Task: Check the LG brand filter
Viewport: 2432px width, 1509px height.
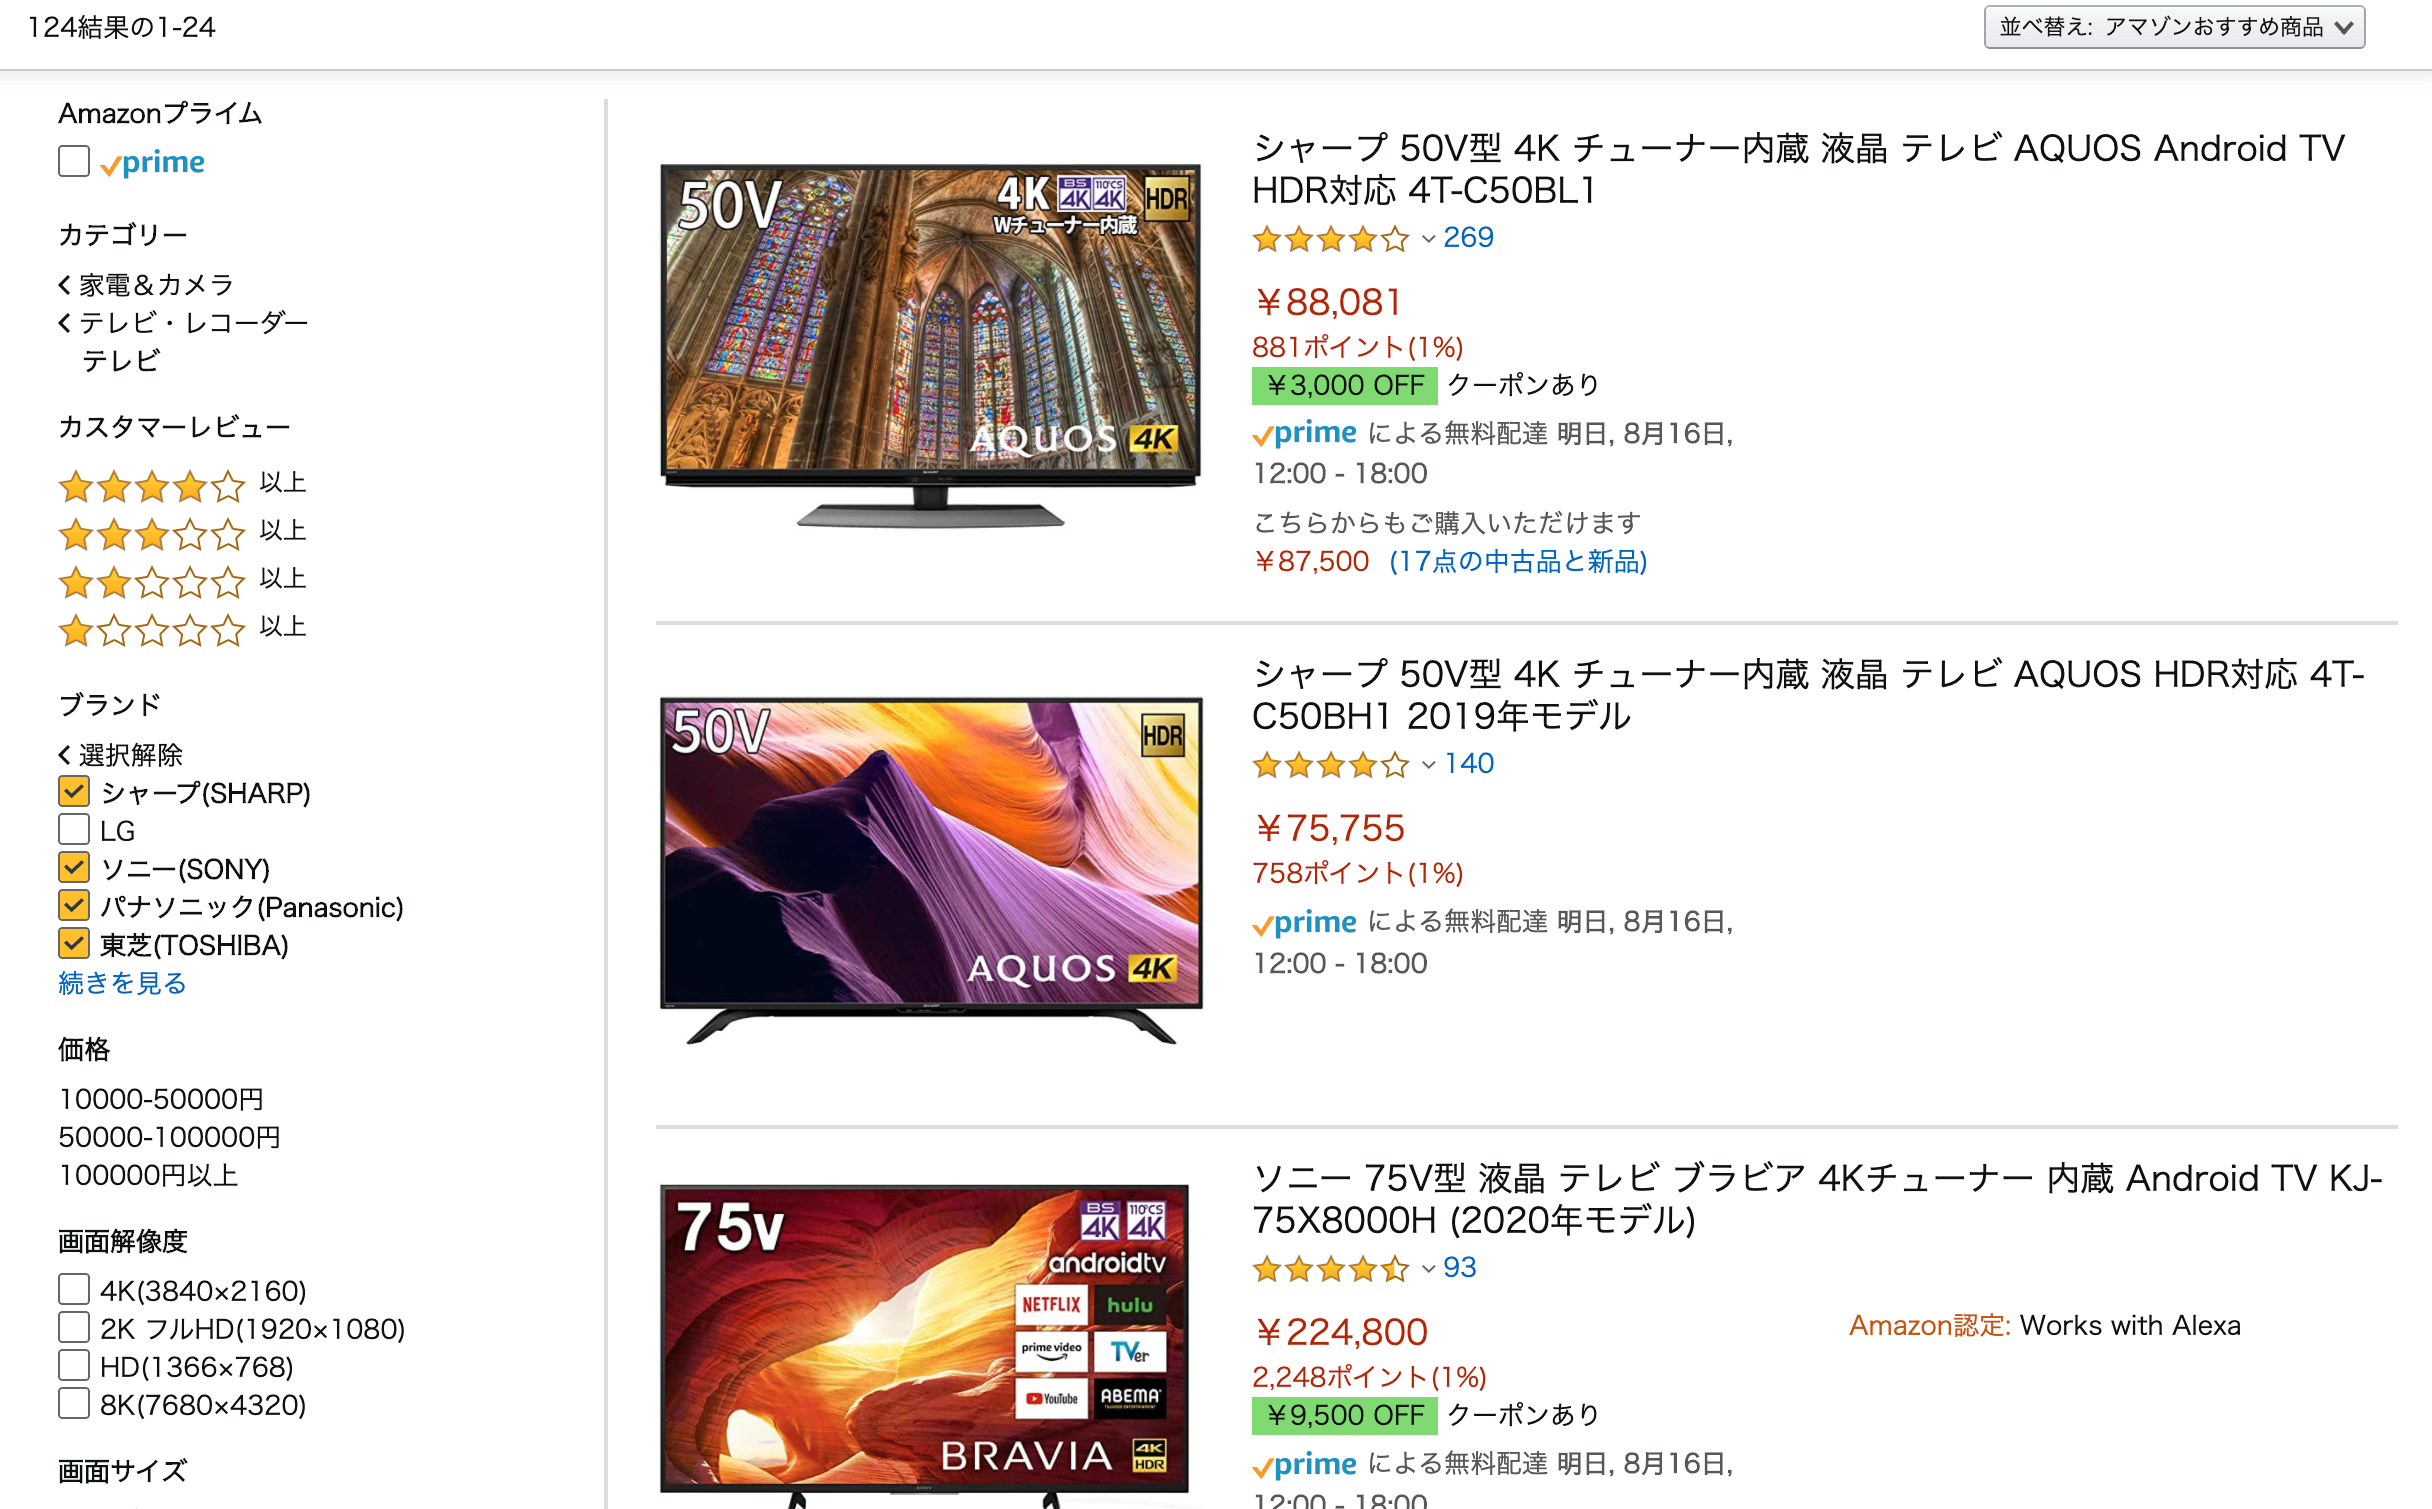Action: coord(74,830)
